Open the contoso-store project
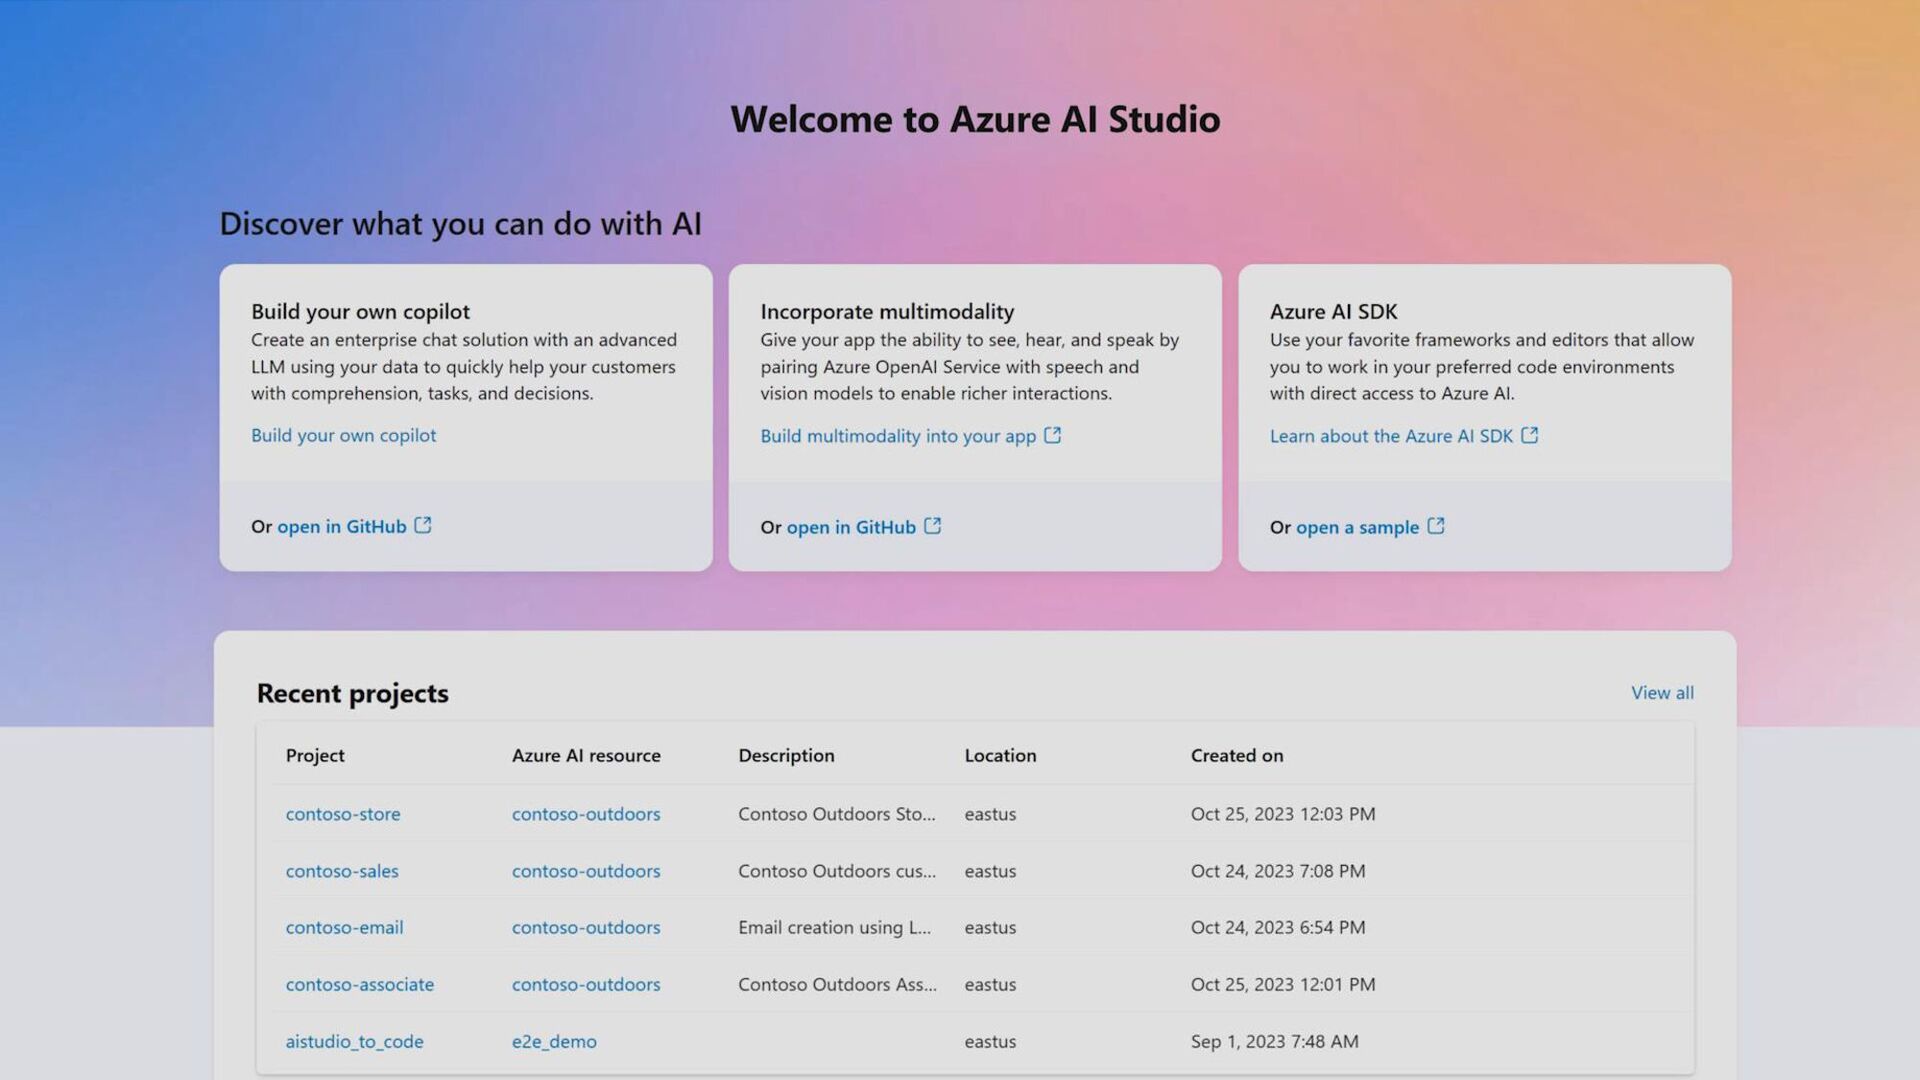The width and height of the screenshot is (1920, 1080). (x=343, y=814)
